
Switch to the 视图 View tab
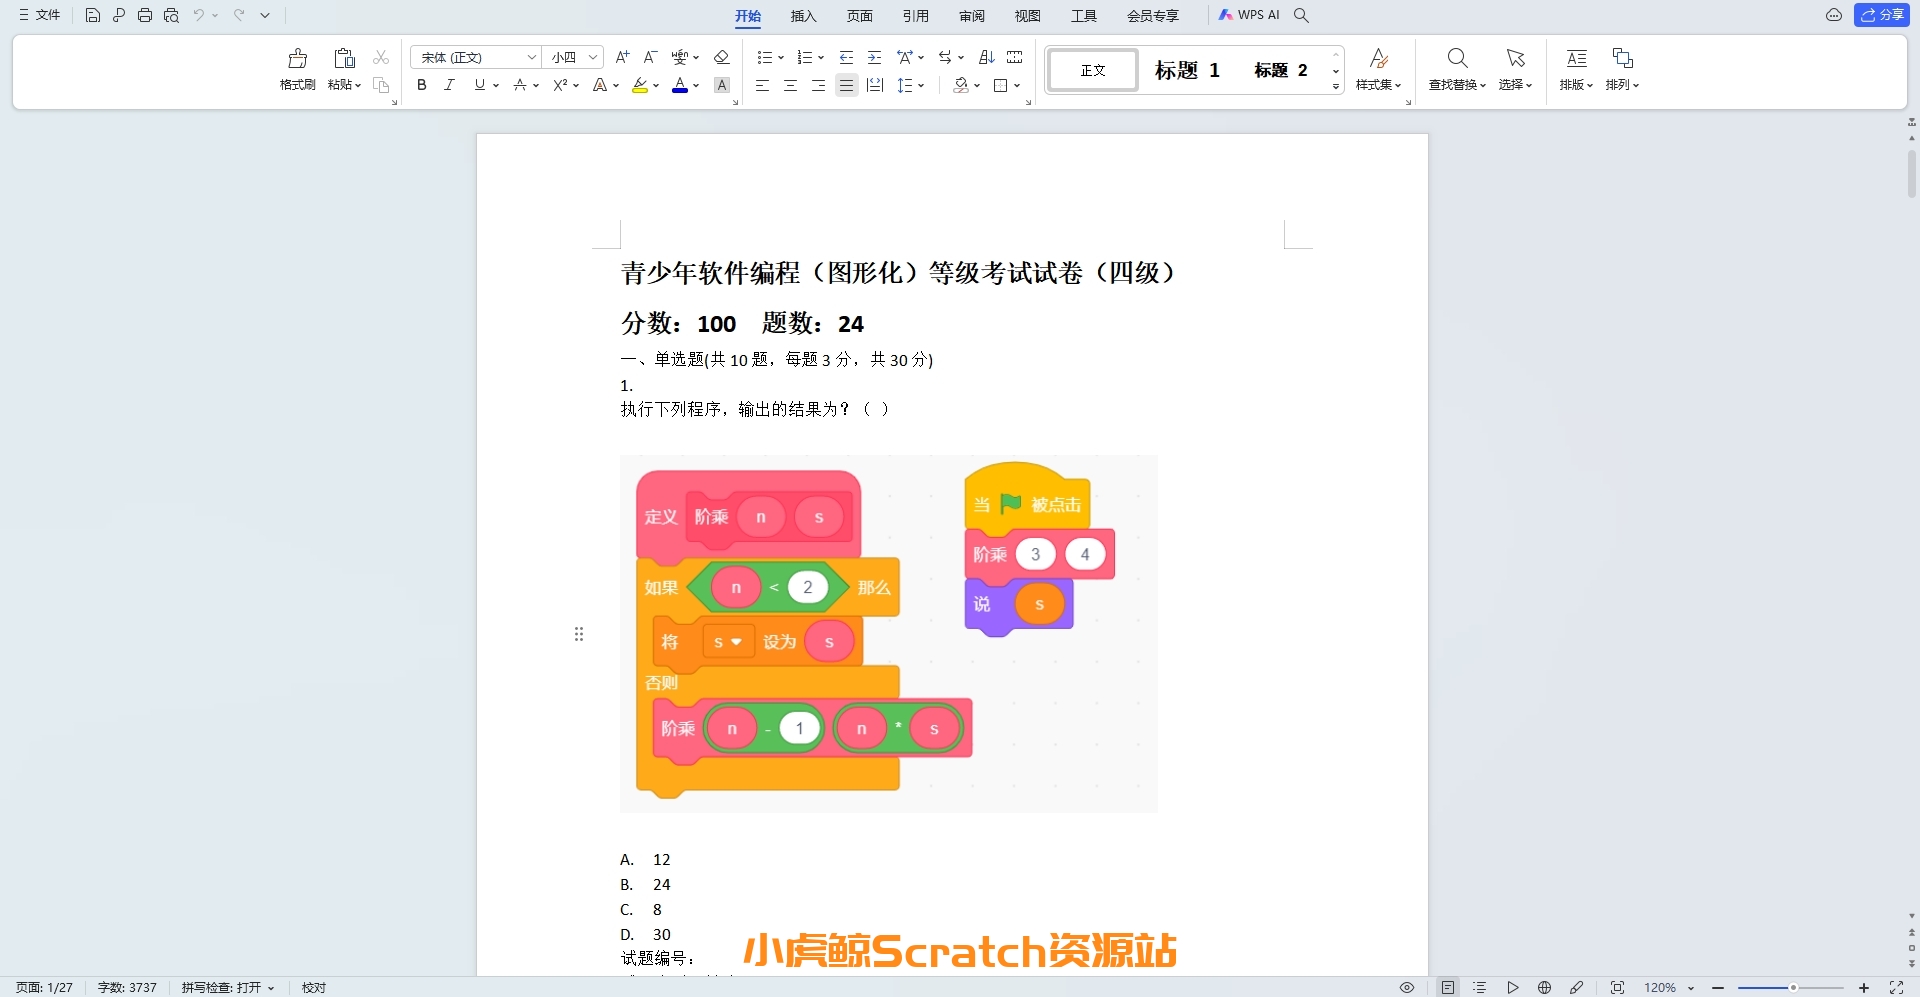coord(1027,16)
